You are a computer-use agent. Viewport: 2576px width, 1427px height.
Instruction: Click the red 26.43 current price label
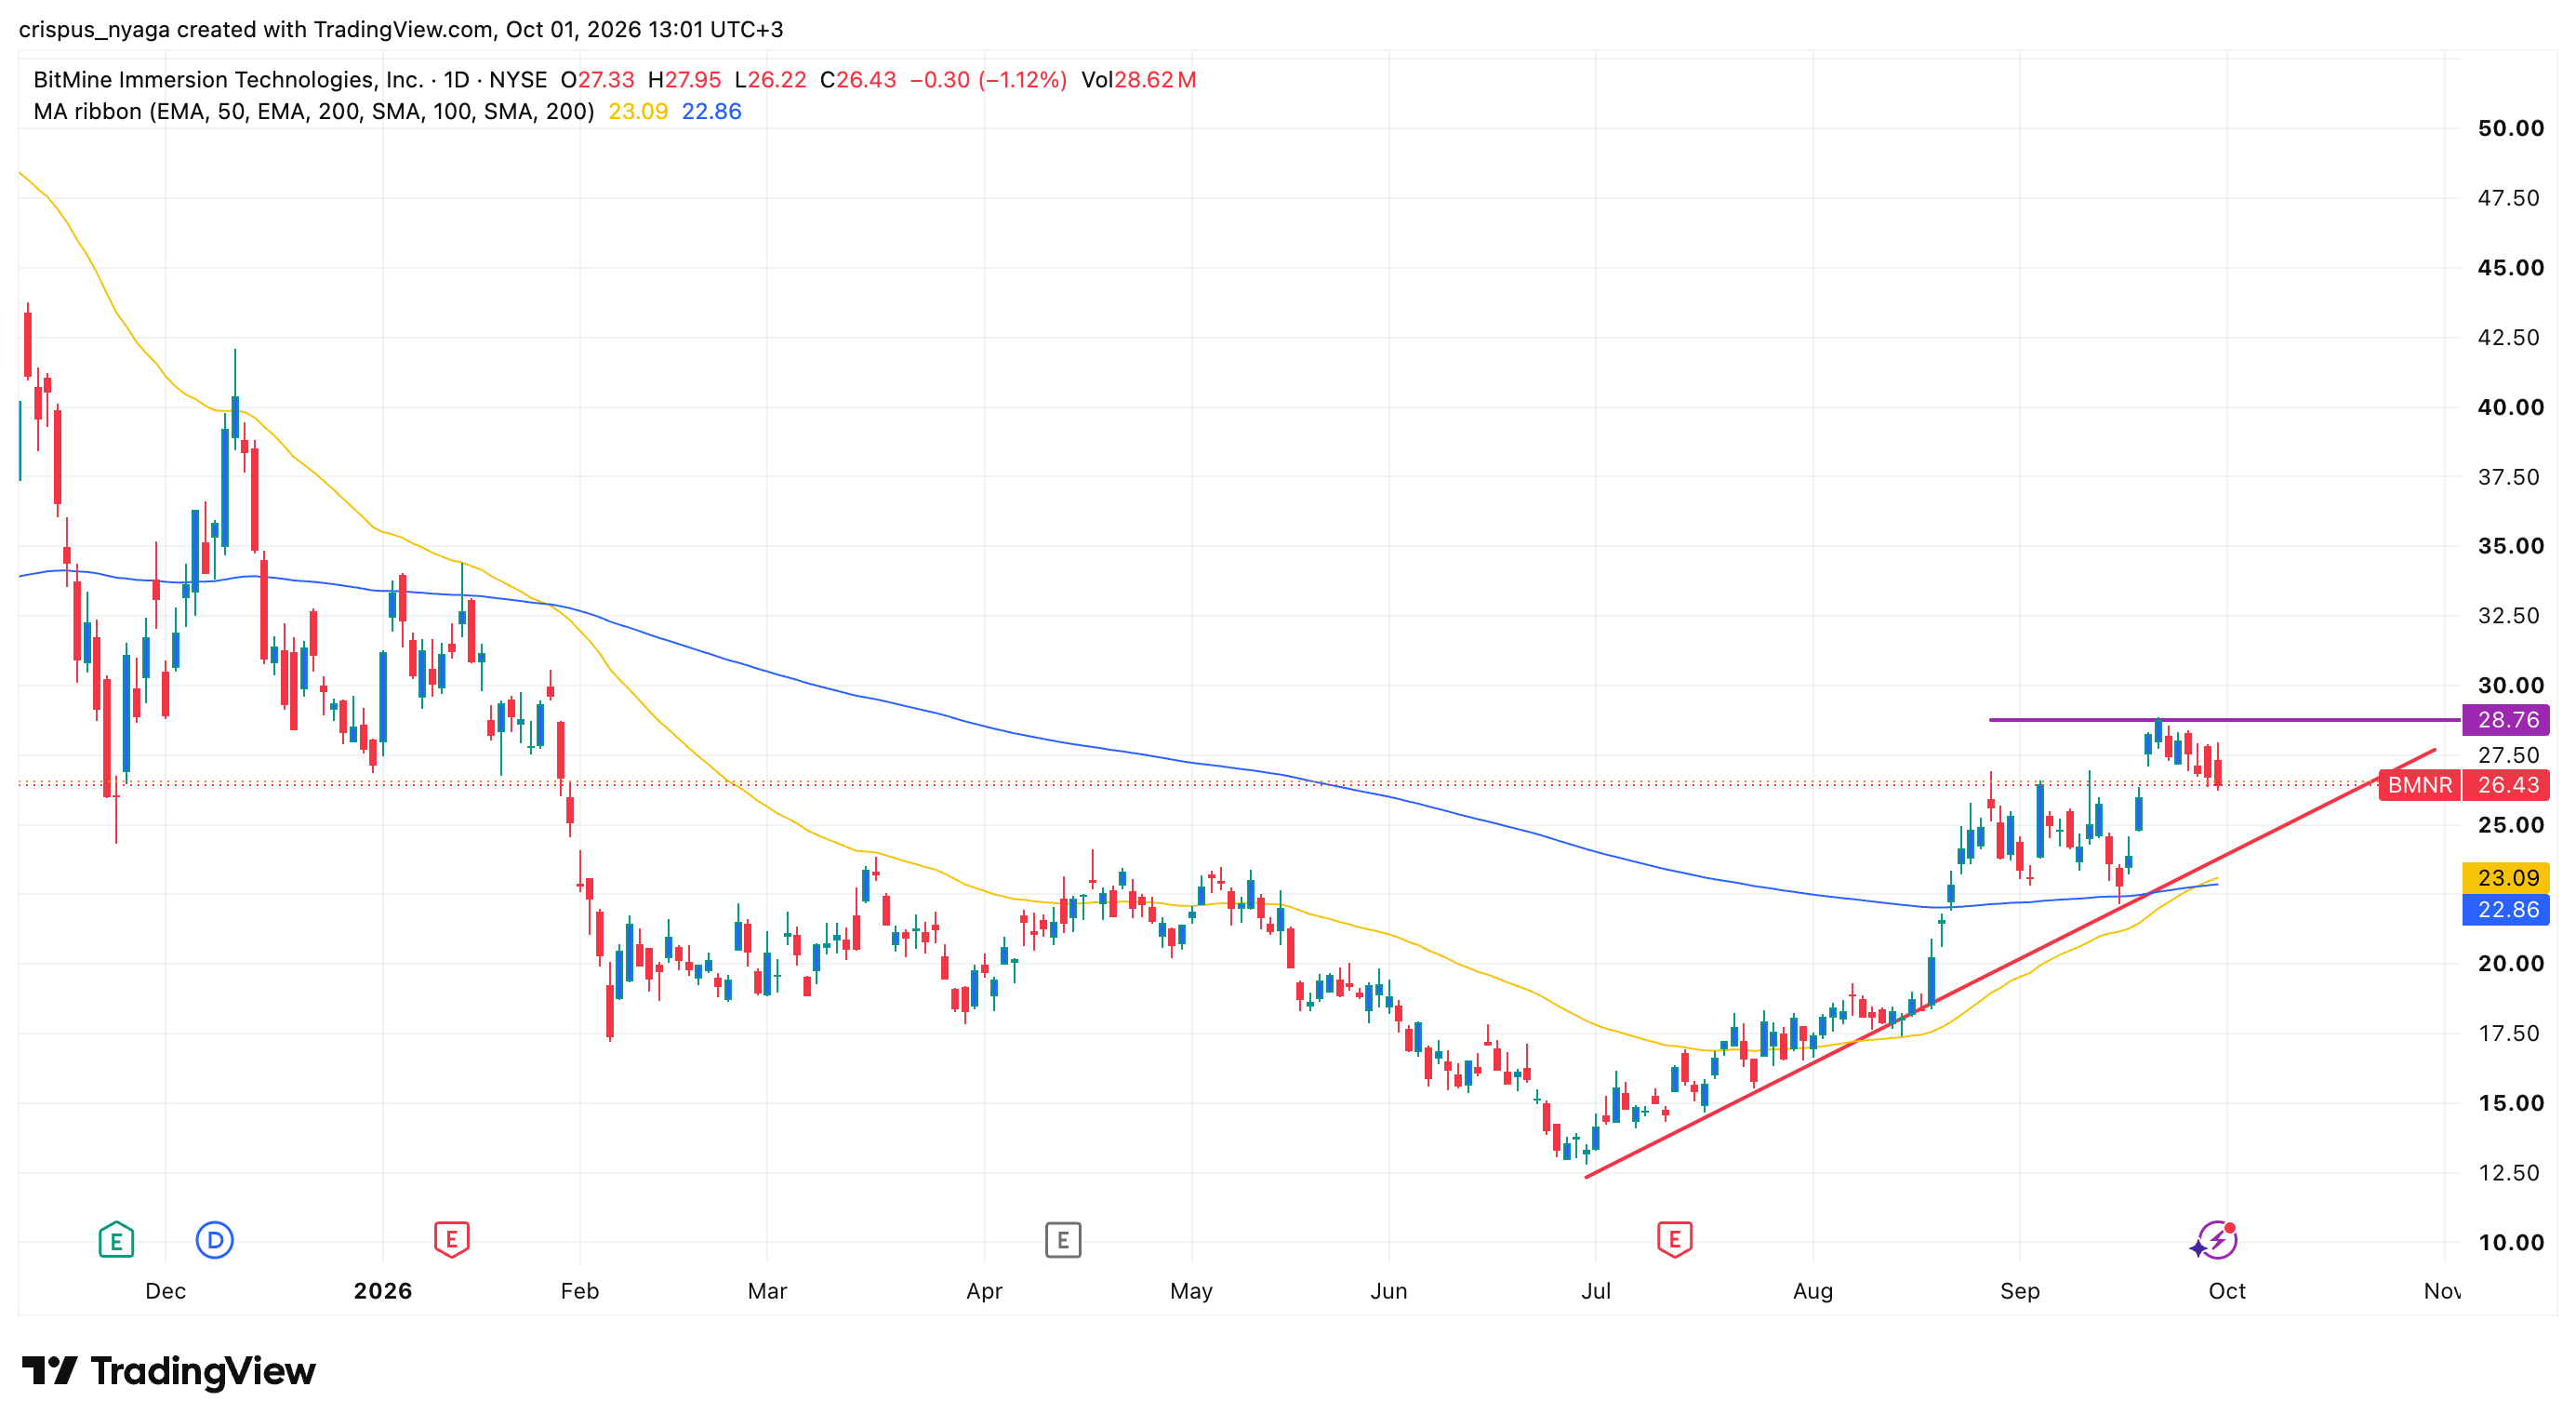pos(2507,785)
